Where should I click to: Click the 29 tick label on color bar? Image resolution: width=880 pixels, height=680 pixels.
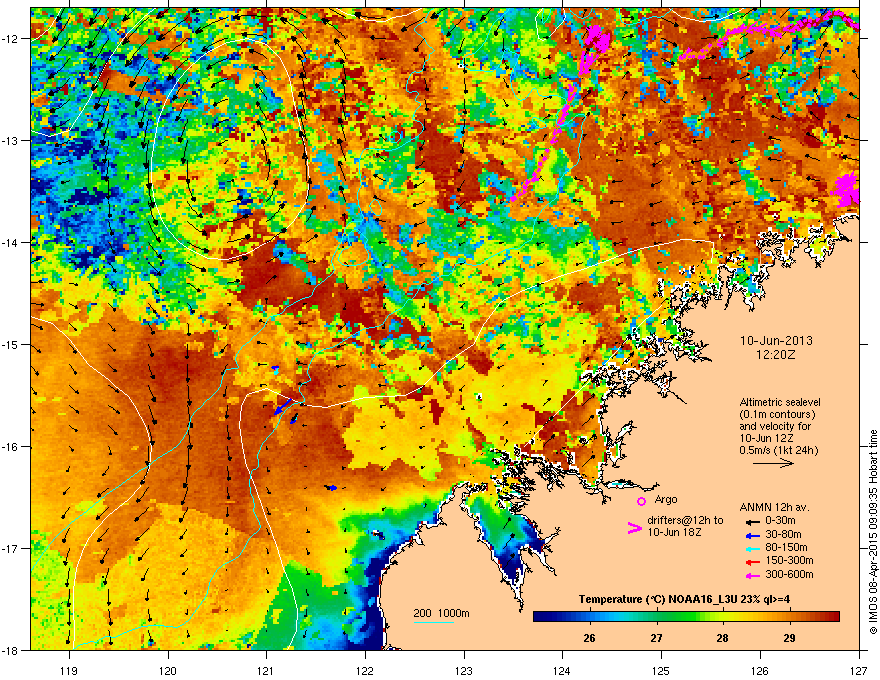pos(789,638)
